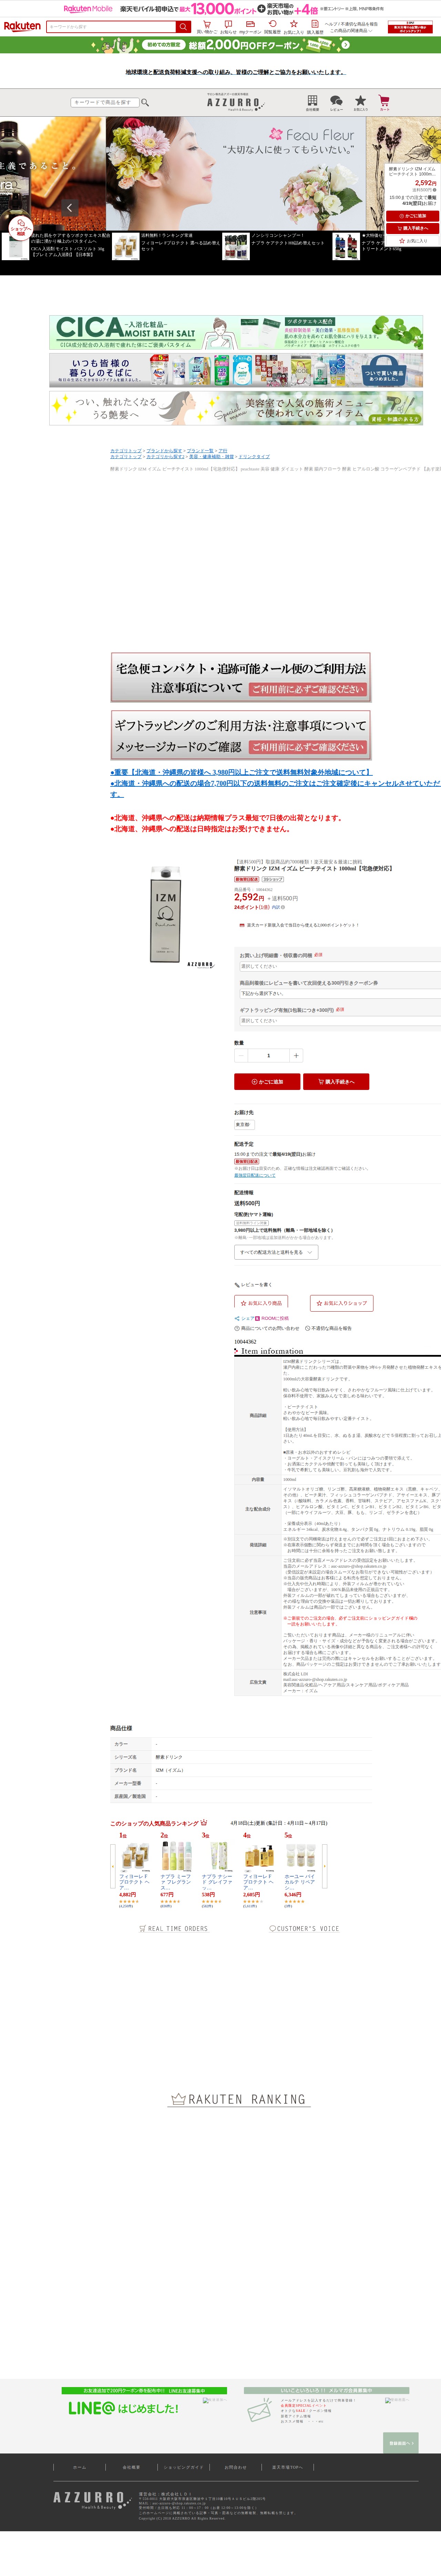Expand すべての配送方法と送料を見る
Viewport: 441px width, 2576px height.
(276, 1252)
